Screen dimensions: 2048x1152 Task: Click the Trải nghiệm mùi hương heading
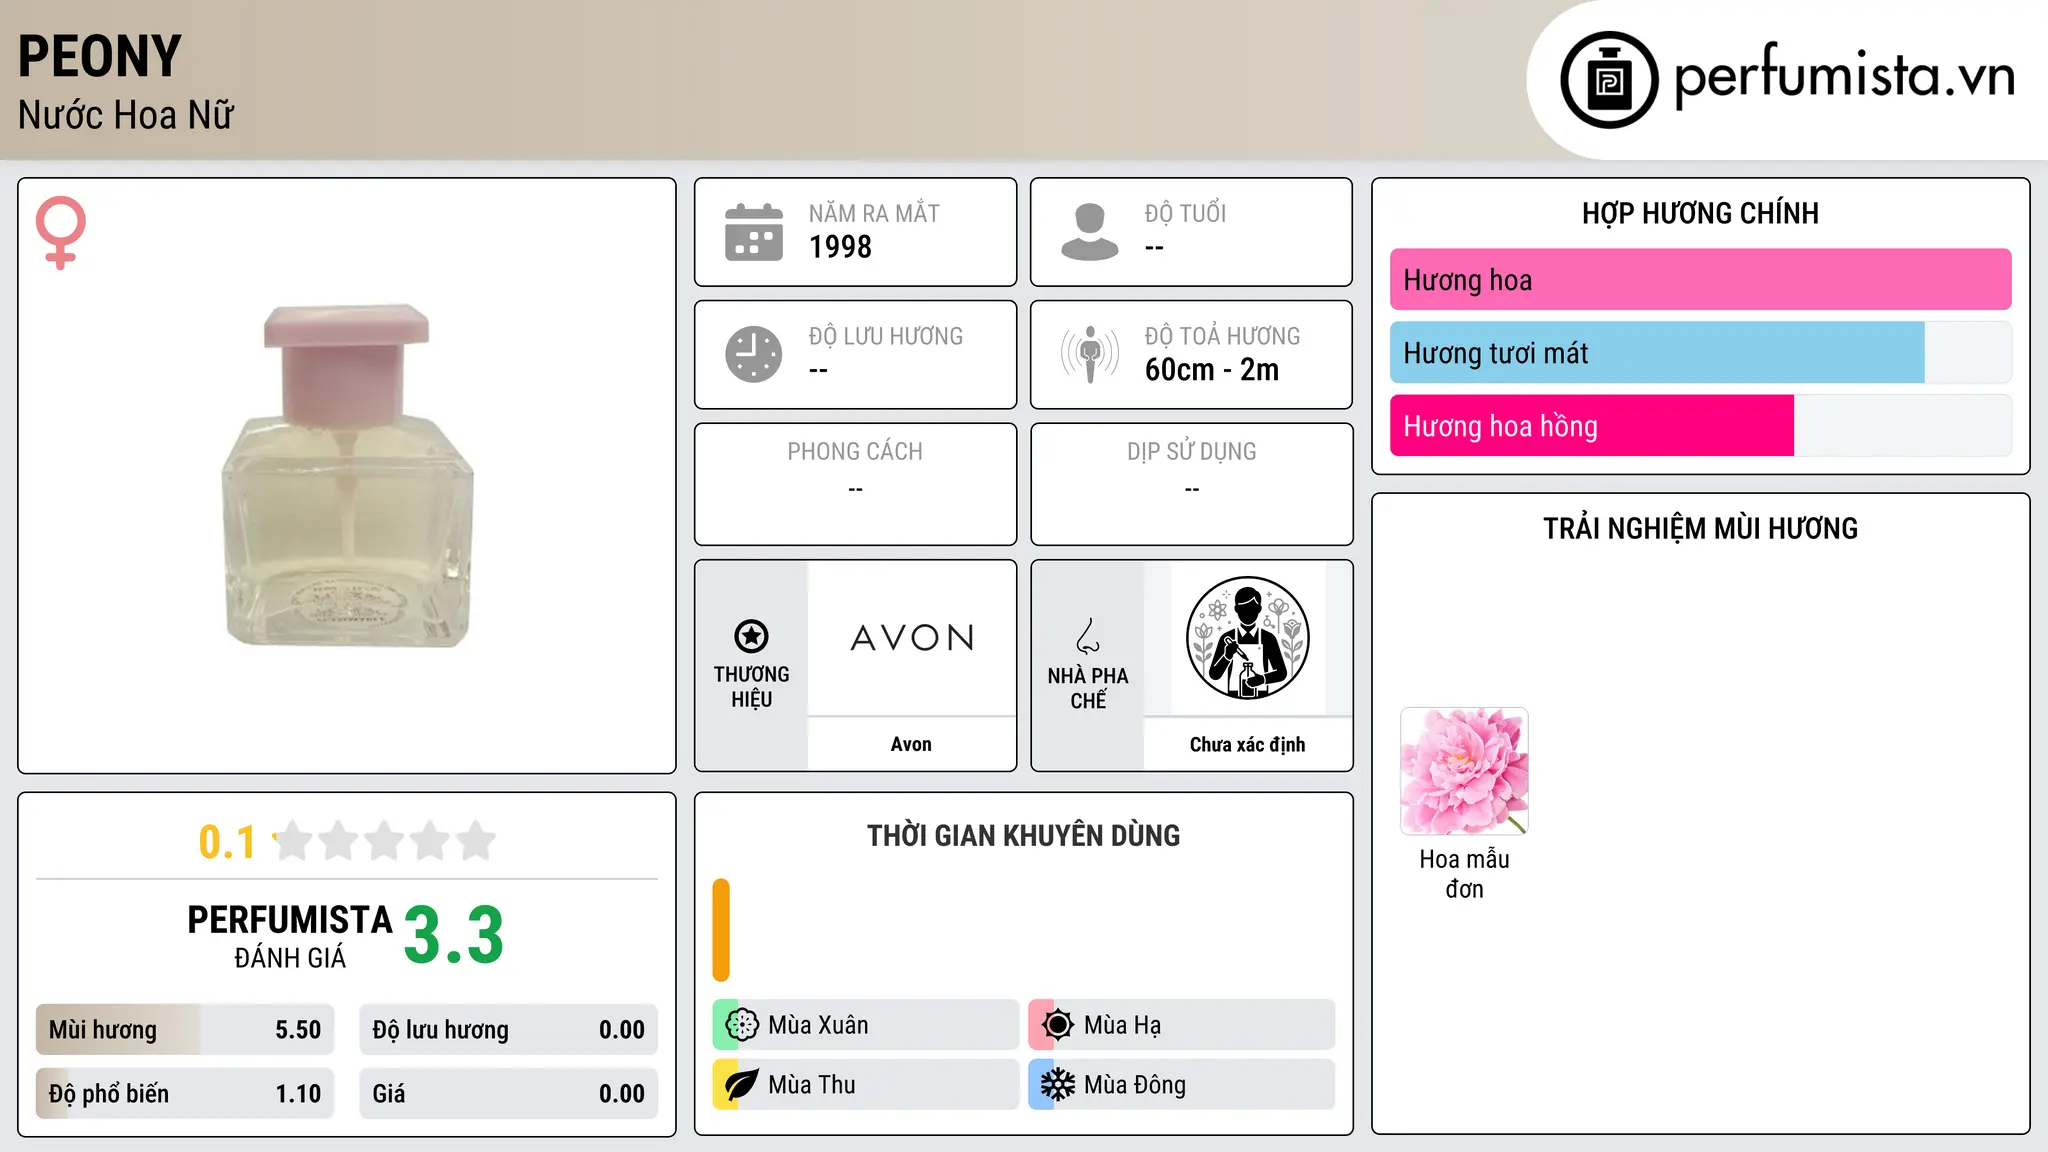[1700, 529]
